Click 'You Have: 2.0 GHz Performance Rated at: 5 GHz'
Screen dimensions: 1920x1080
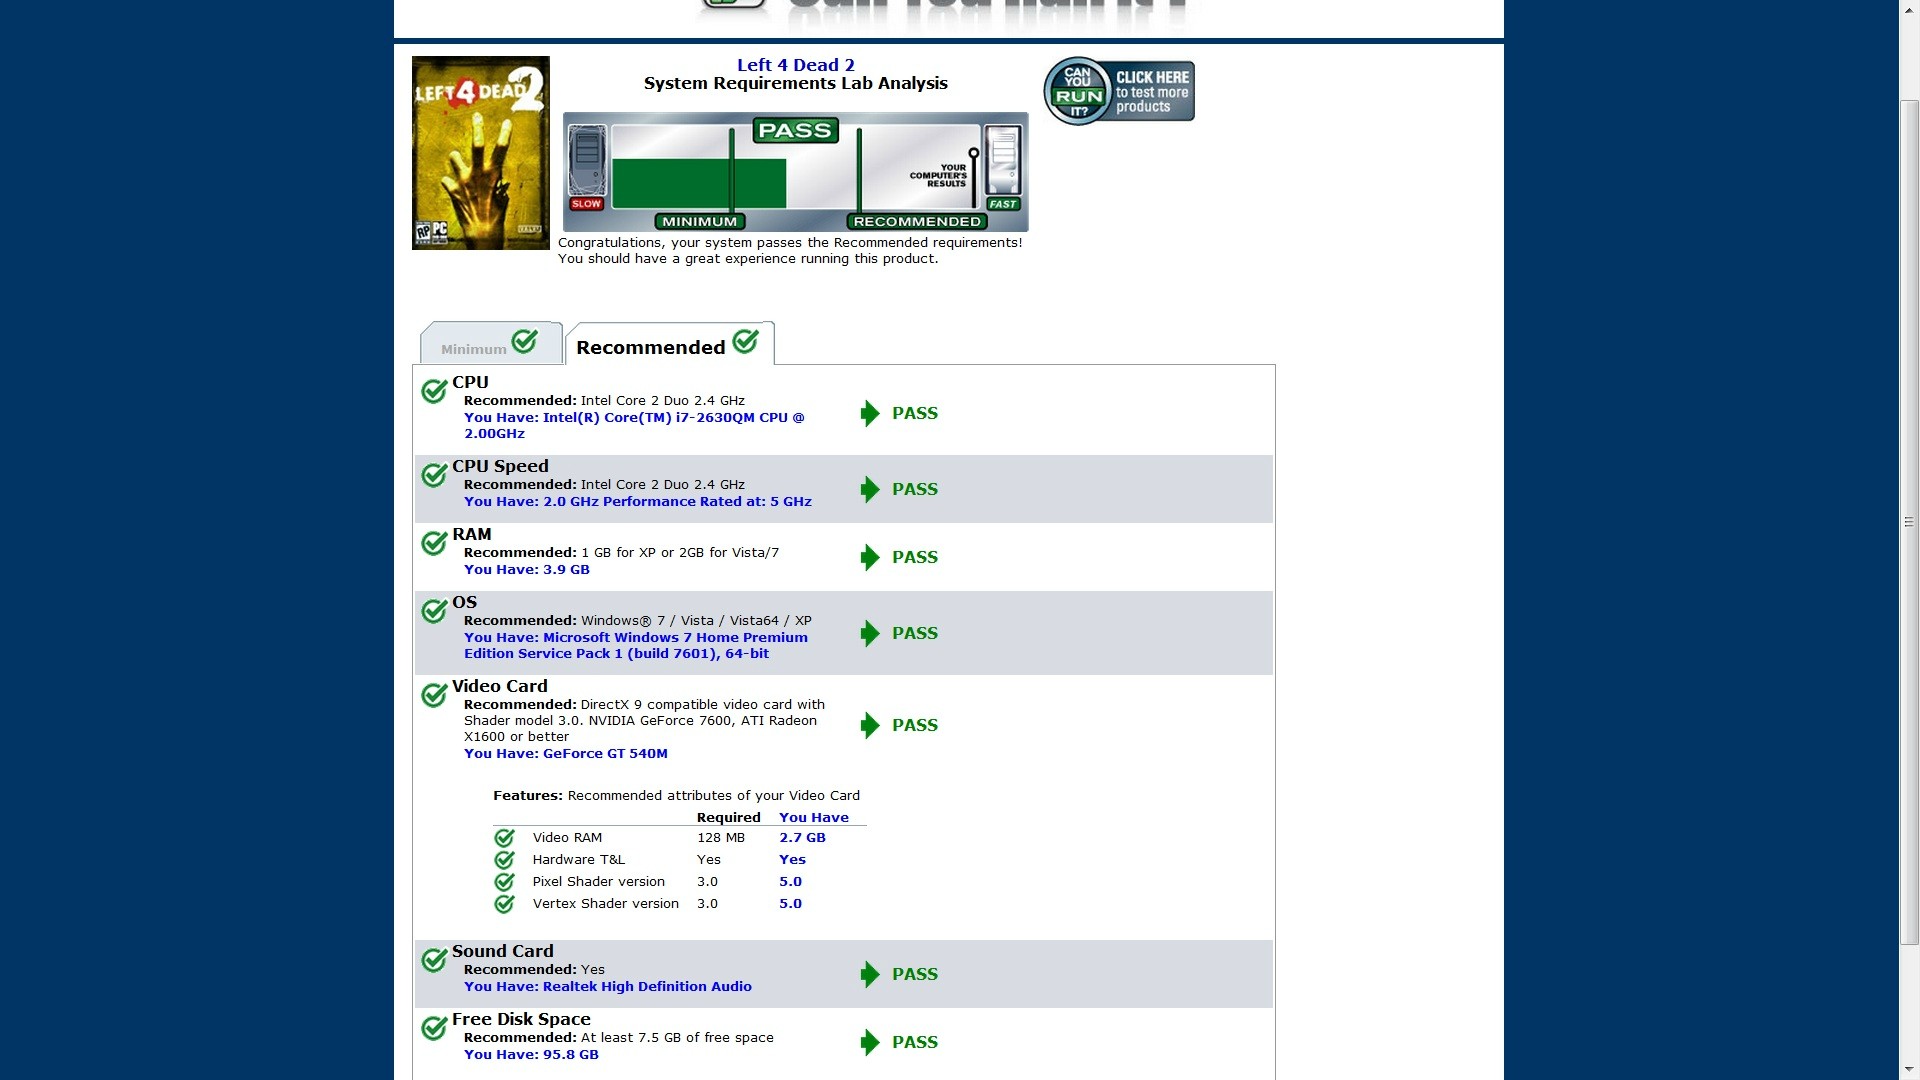click(x=638, y=502)
